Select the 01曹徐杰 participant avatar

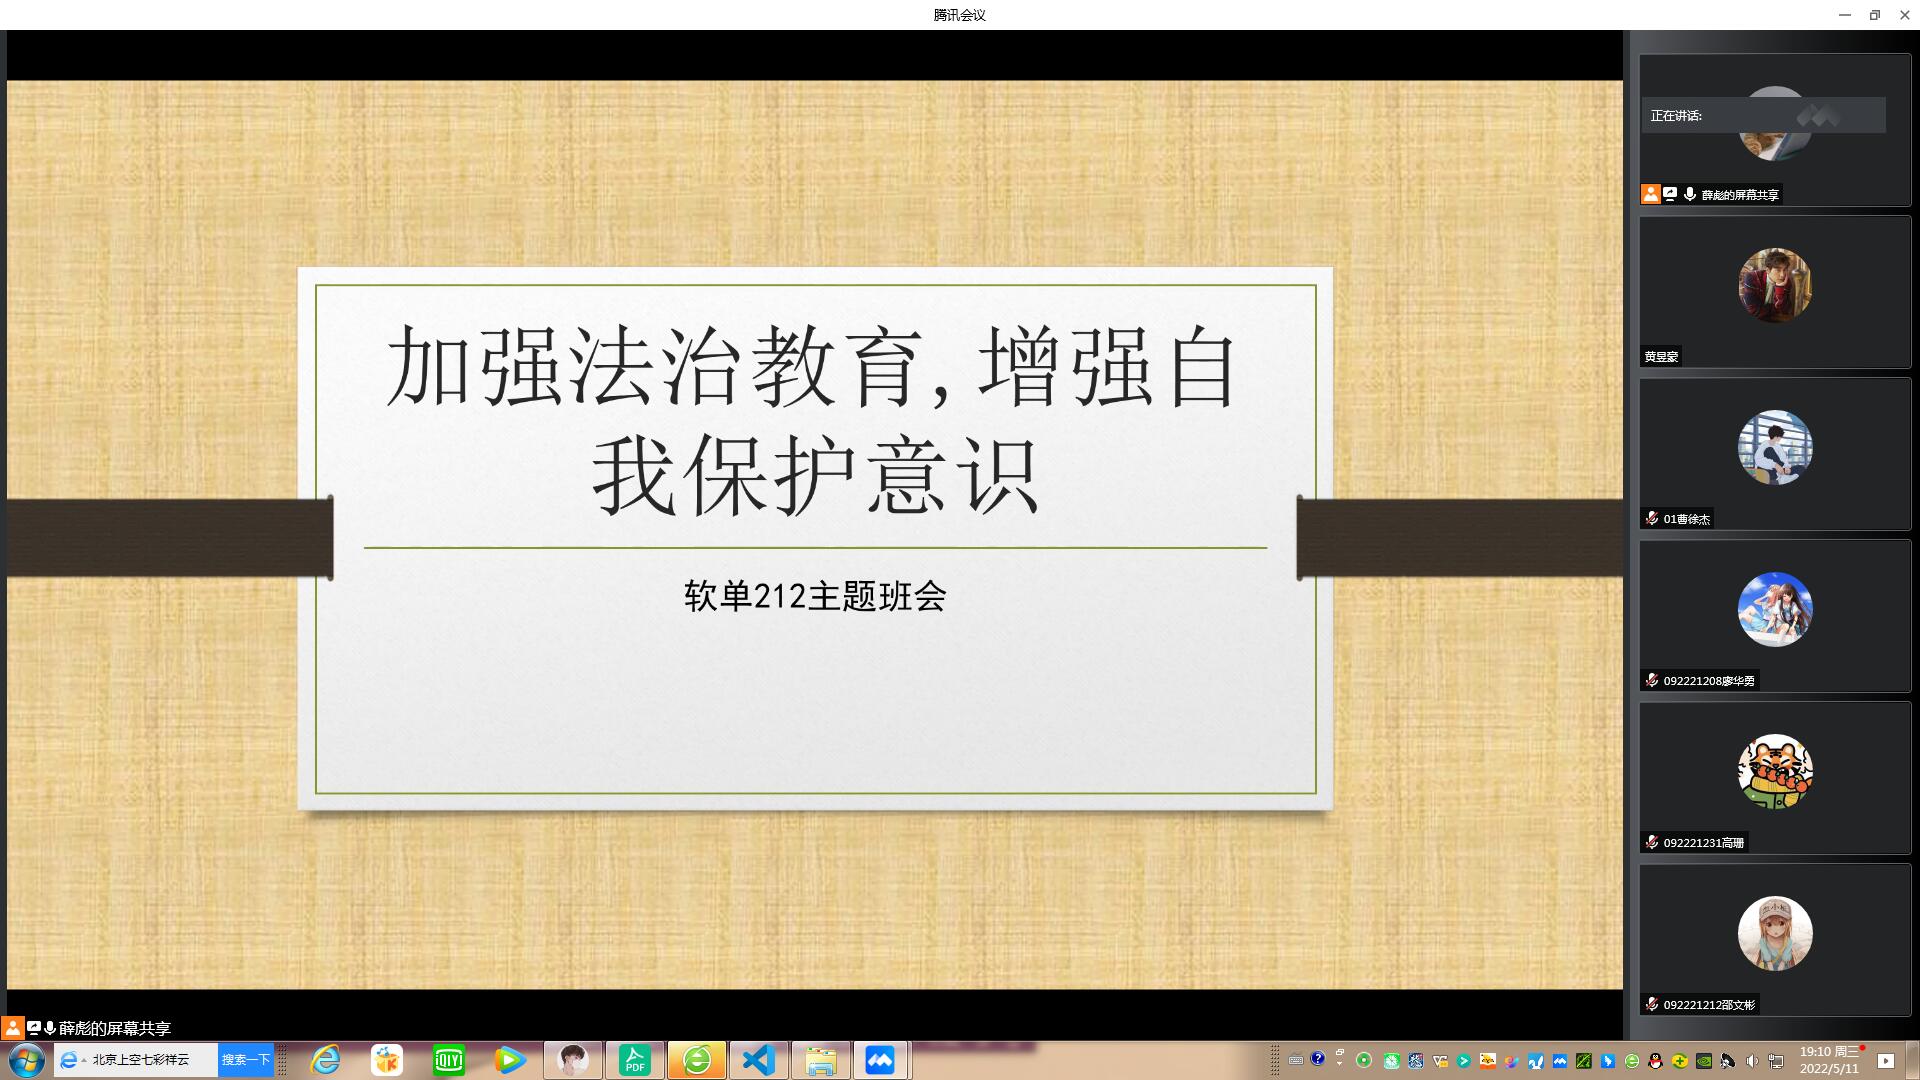pos(1775,447)
